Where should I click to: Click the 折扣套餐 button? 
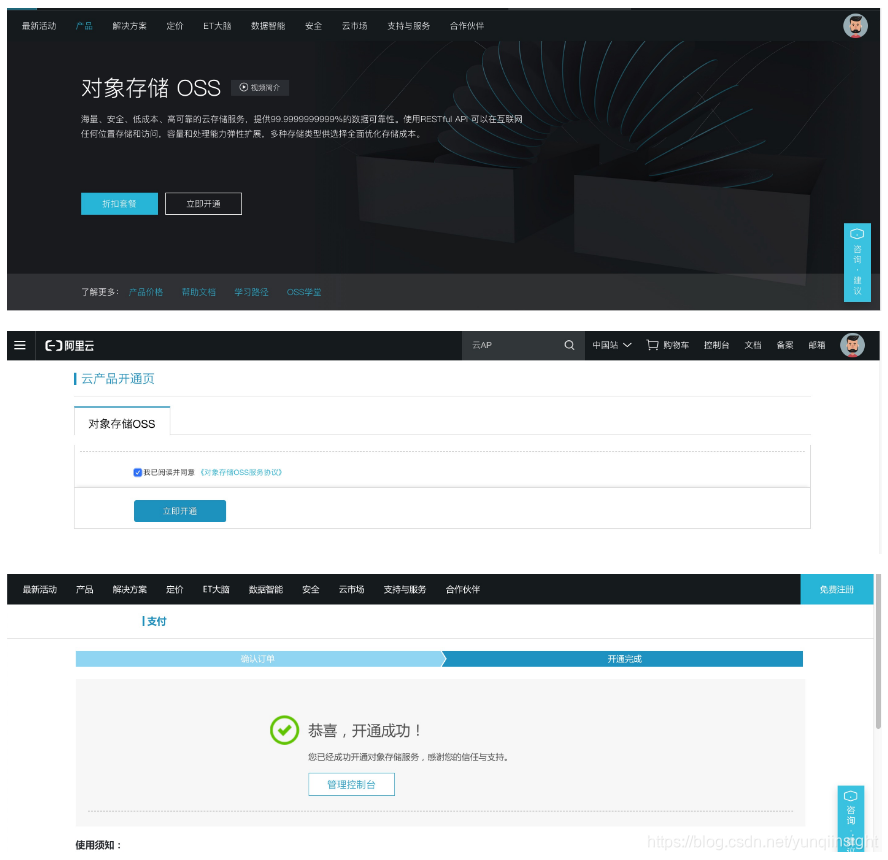point(119,204)
